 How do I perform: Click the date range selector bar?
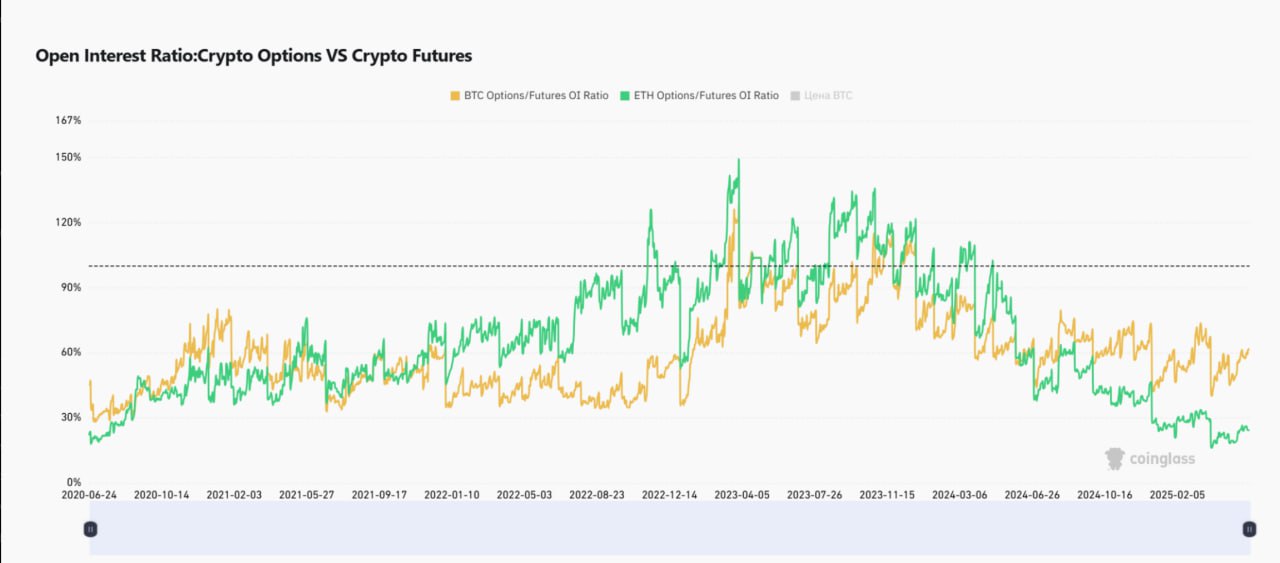coord(669,529)
